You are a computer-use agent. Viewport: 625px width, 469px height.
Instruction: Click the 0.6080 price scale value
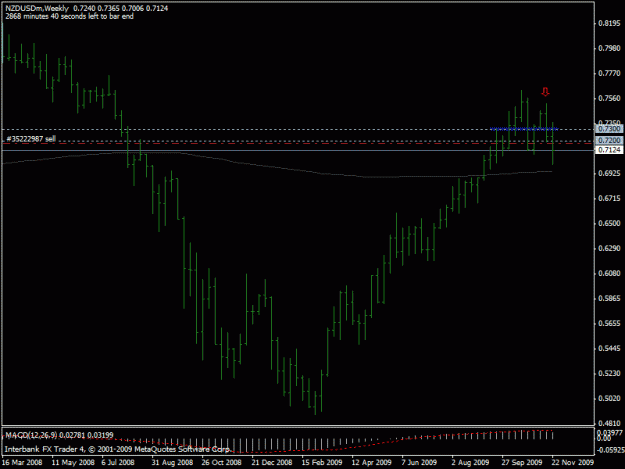(609, 273)
